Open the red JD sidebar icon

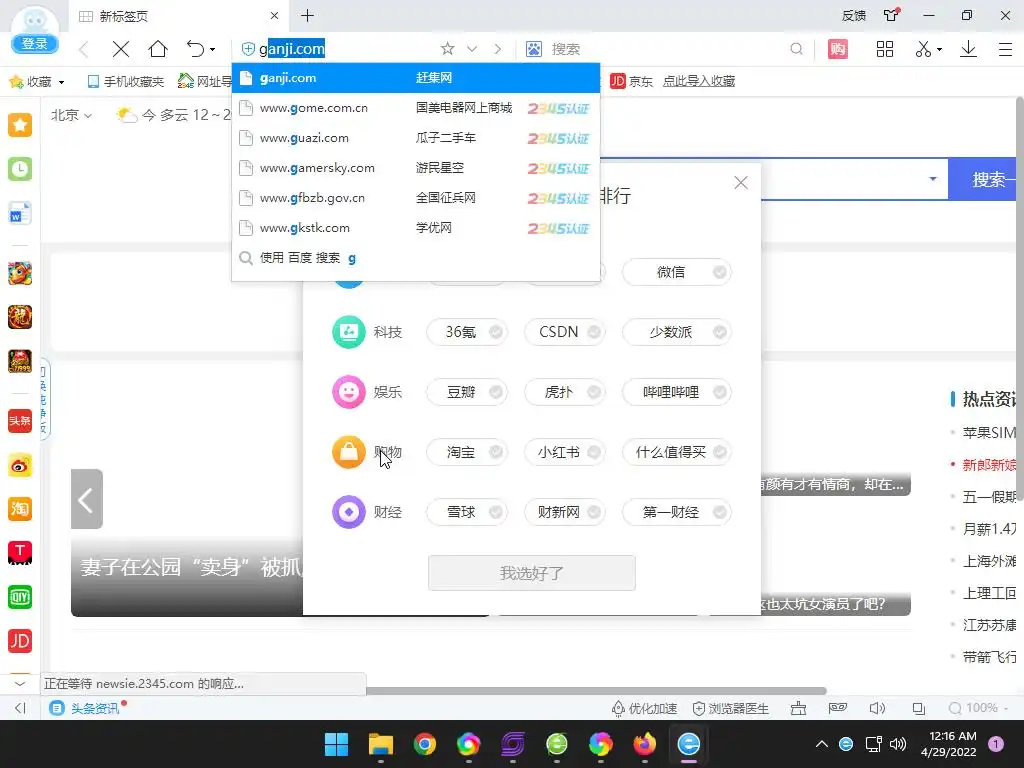[x=20, y=641]
